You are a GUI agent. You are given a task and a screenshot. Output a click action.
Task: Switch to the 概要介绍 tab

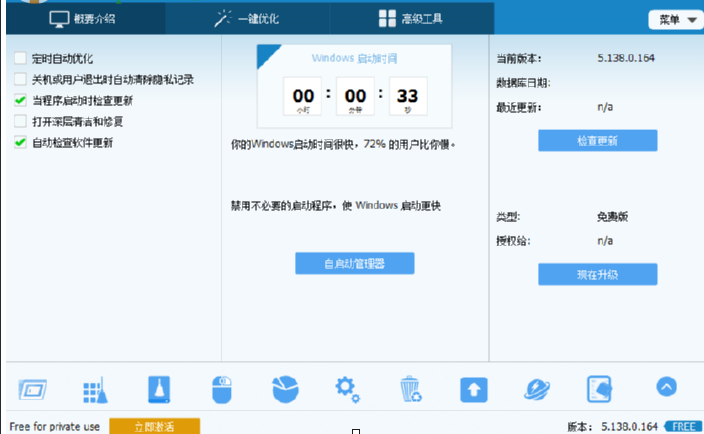86,18
